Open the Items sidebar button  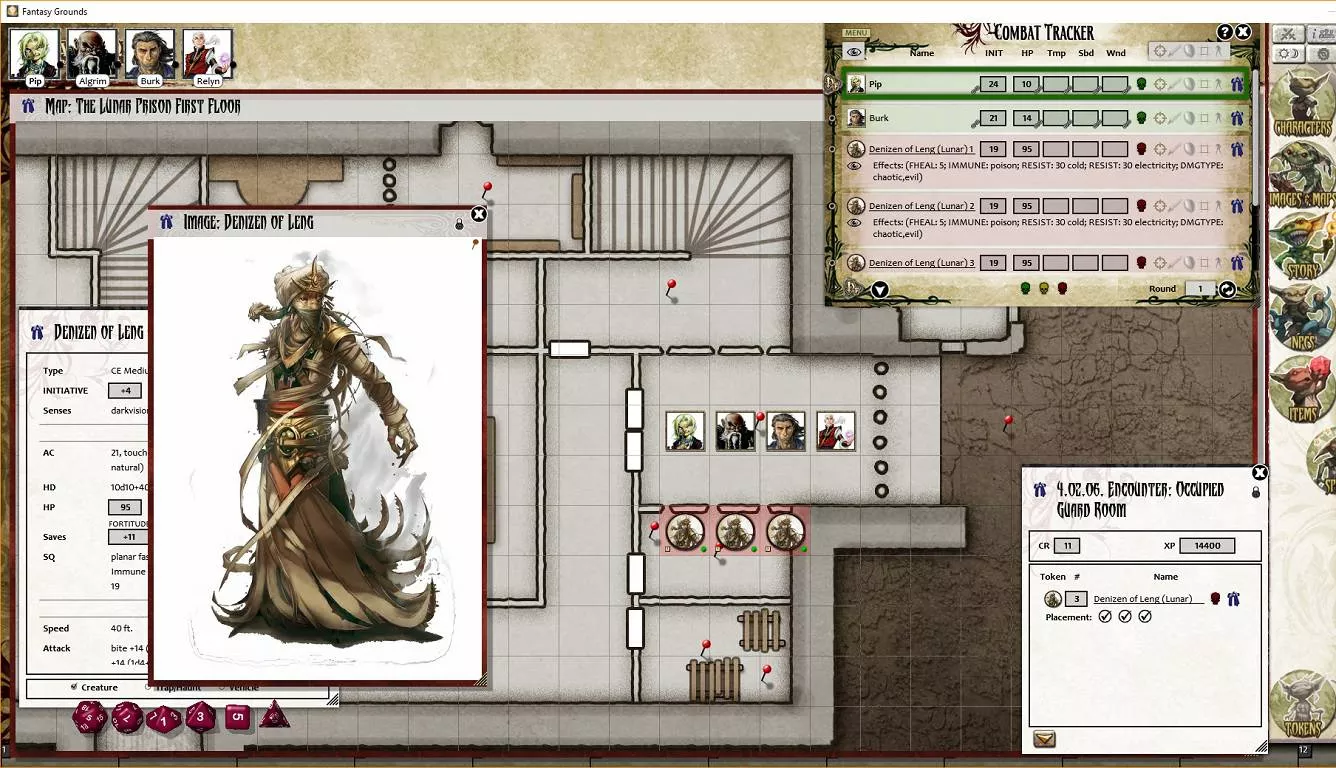[x=1301, y=388]
